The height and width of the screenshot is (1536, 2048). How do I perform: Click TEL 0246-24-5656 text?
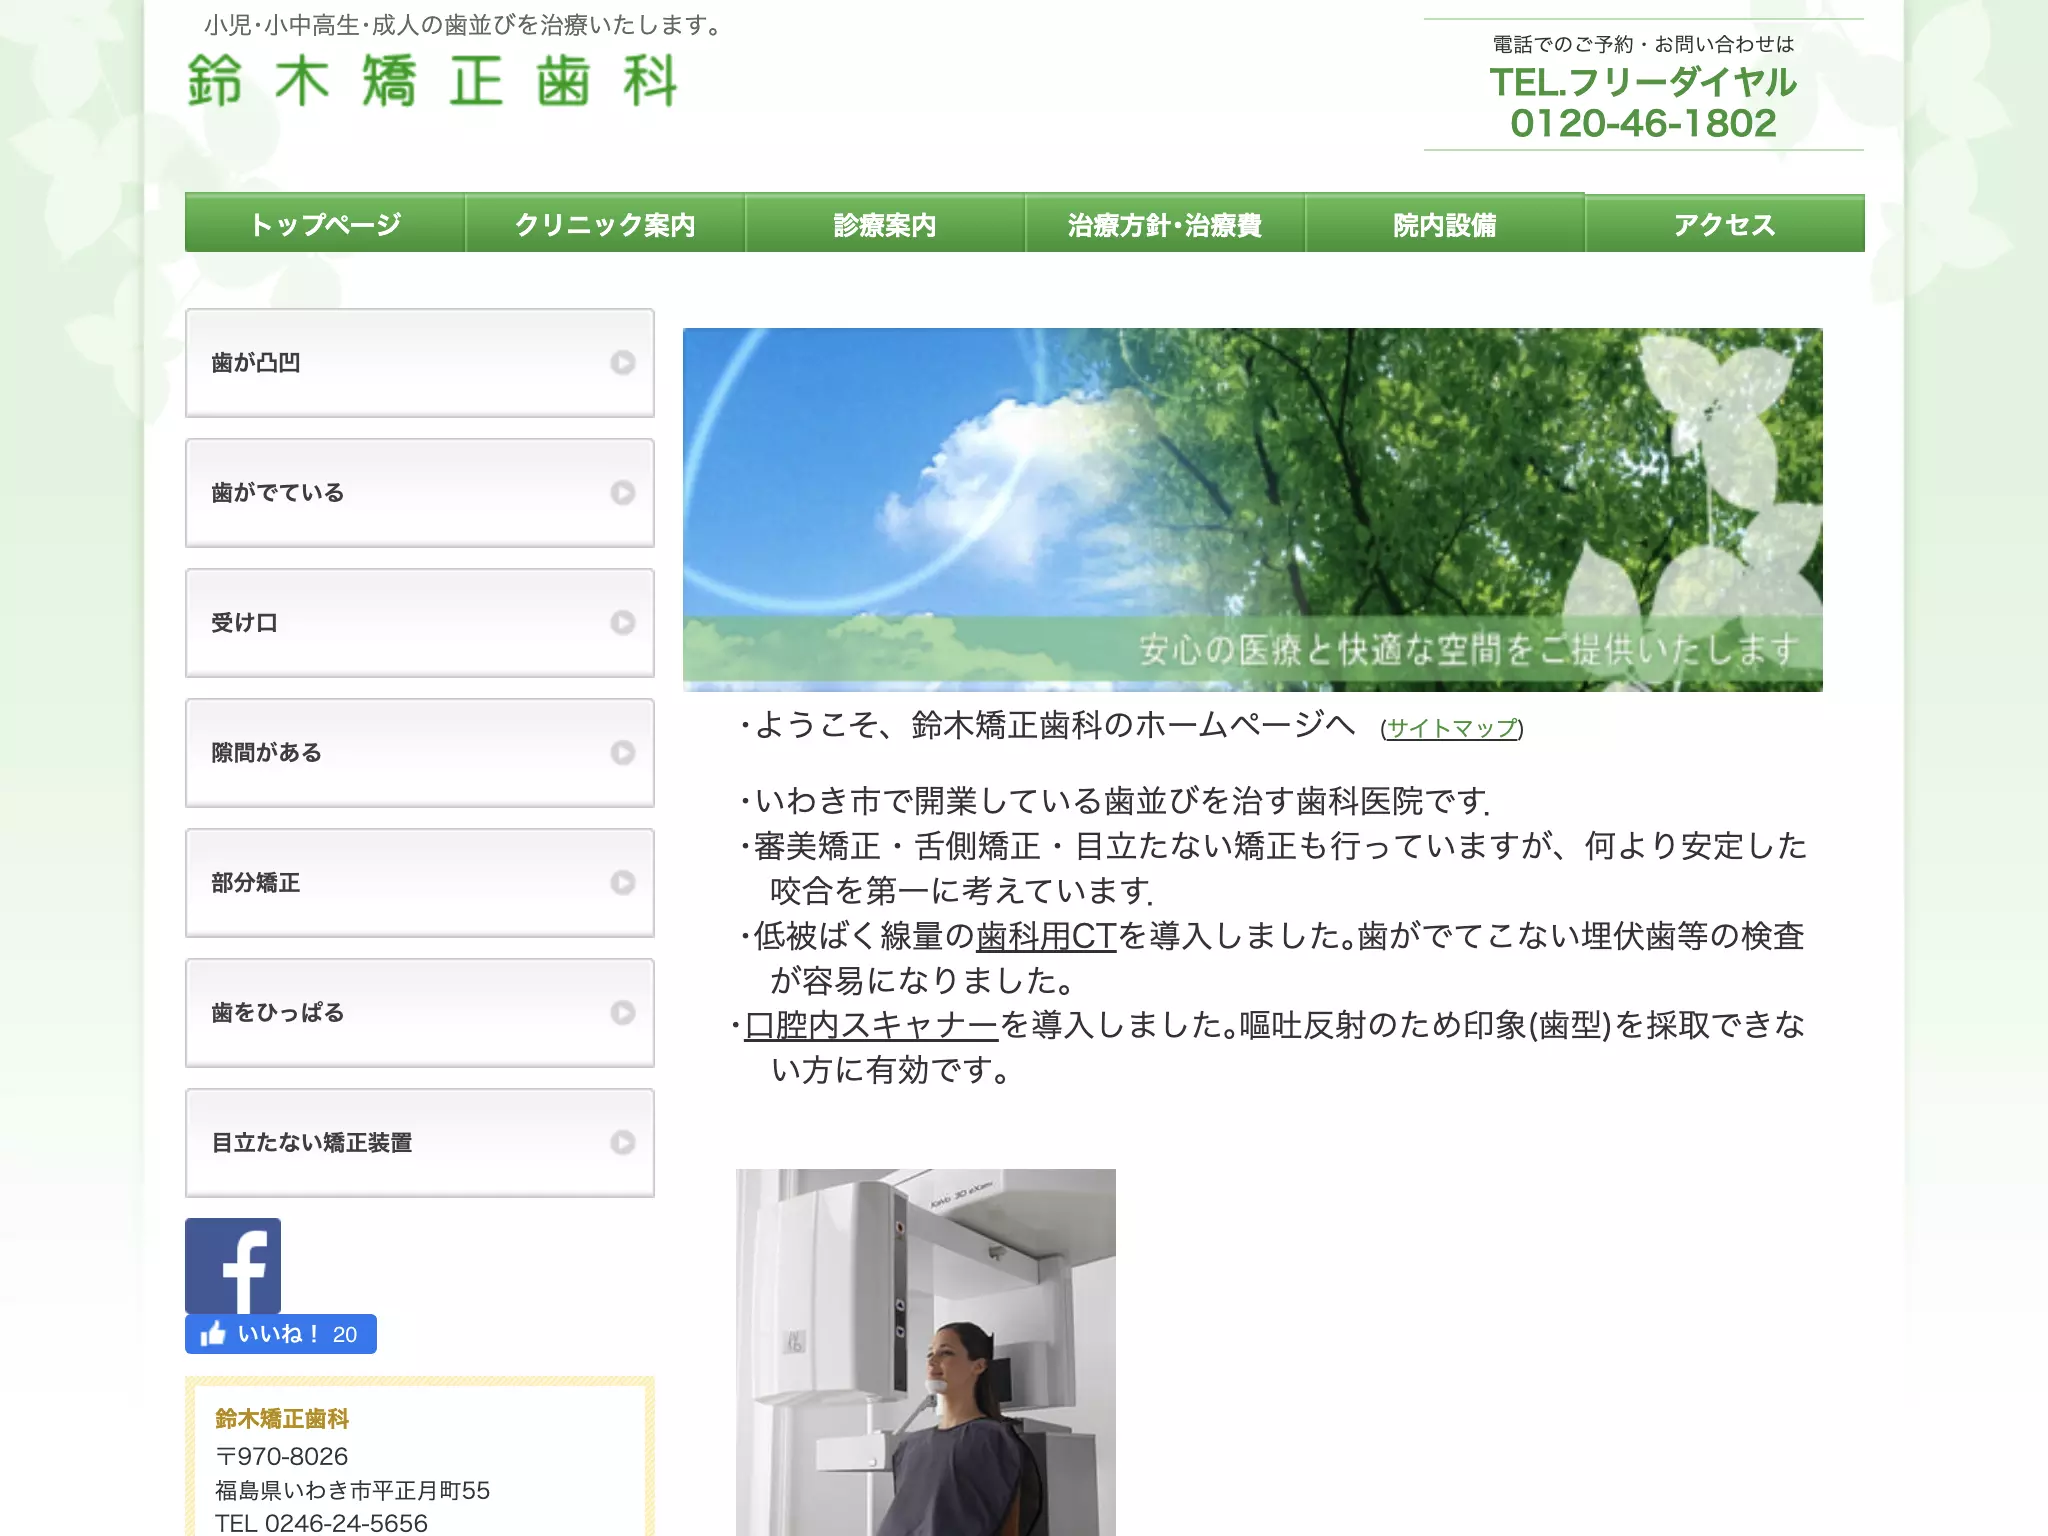(x=321, y=1523)
